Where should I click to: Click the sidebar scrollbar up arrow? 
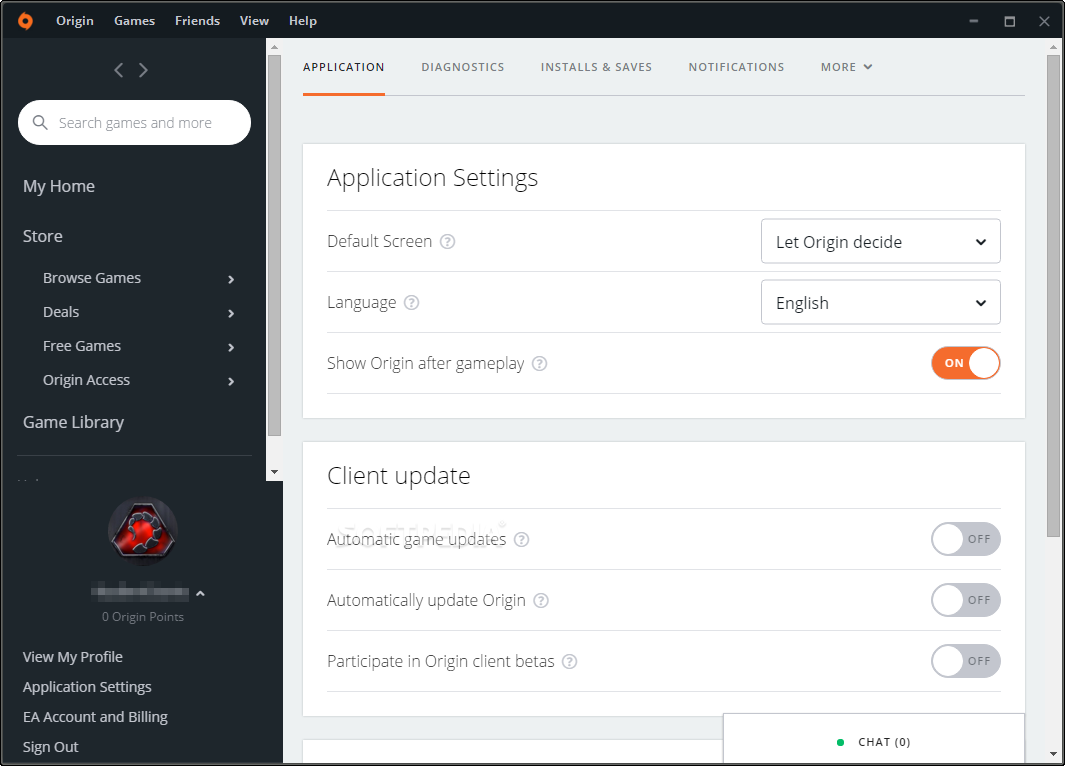274,47
